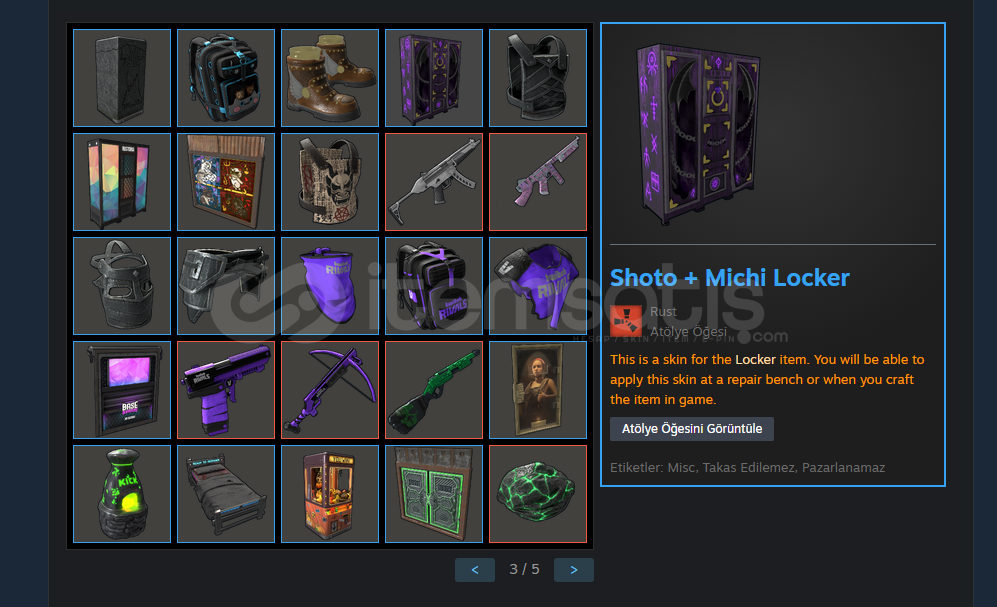The height and width of the screenshot is (607, 997).
Task: Choose the orange arcade claw machine item
Action: [x=330, y=494]
